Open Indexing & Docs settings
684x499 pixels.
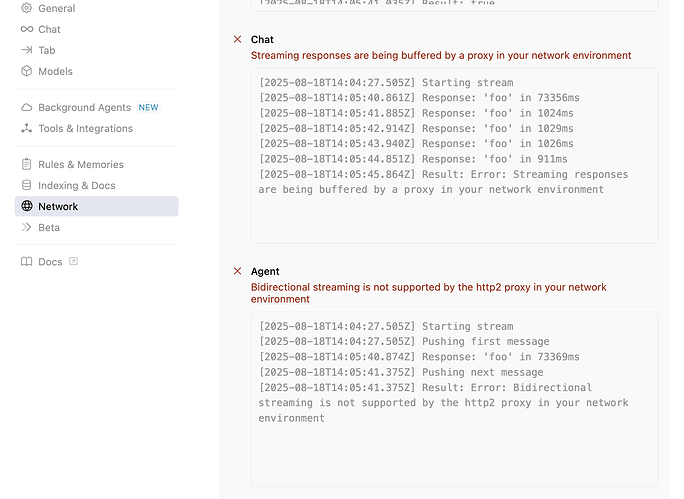(x=76, y=185)
